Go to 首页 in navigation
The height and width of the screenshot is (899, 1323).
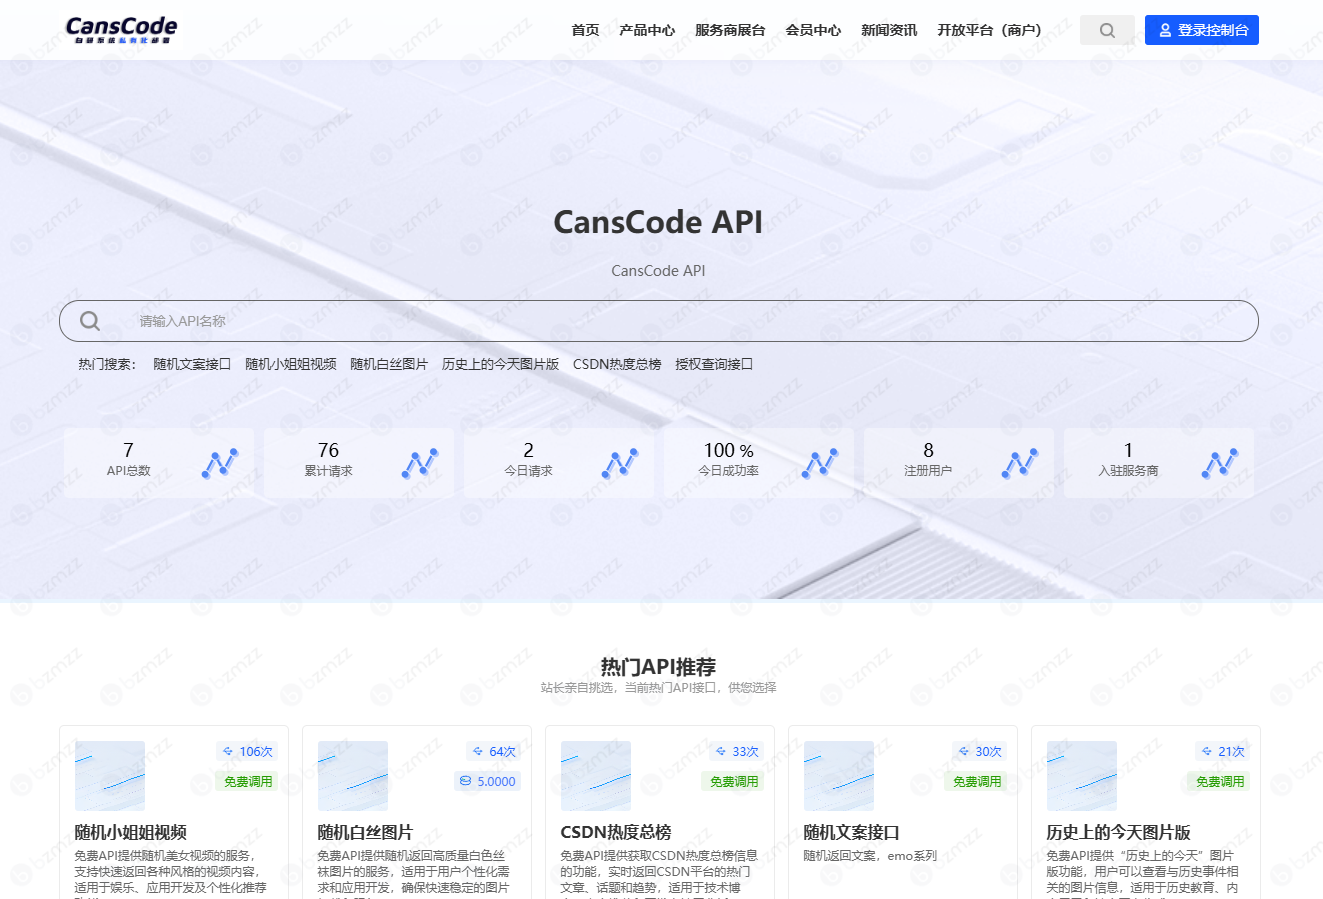click(x=585, y=30)
